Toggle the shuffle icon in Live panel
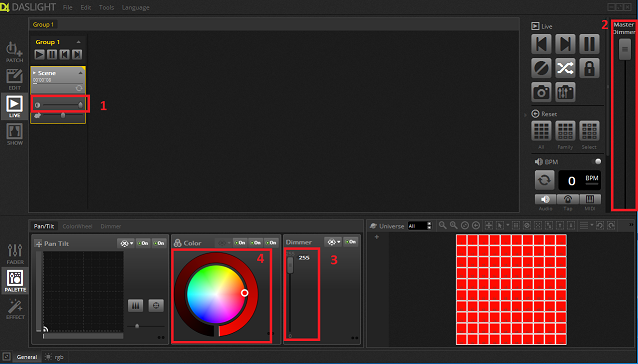Screen dimensions: 638x364 [565, 68]
